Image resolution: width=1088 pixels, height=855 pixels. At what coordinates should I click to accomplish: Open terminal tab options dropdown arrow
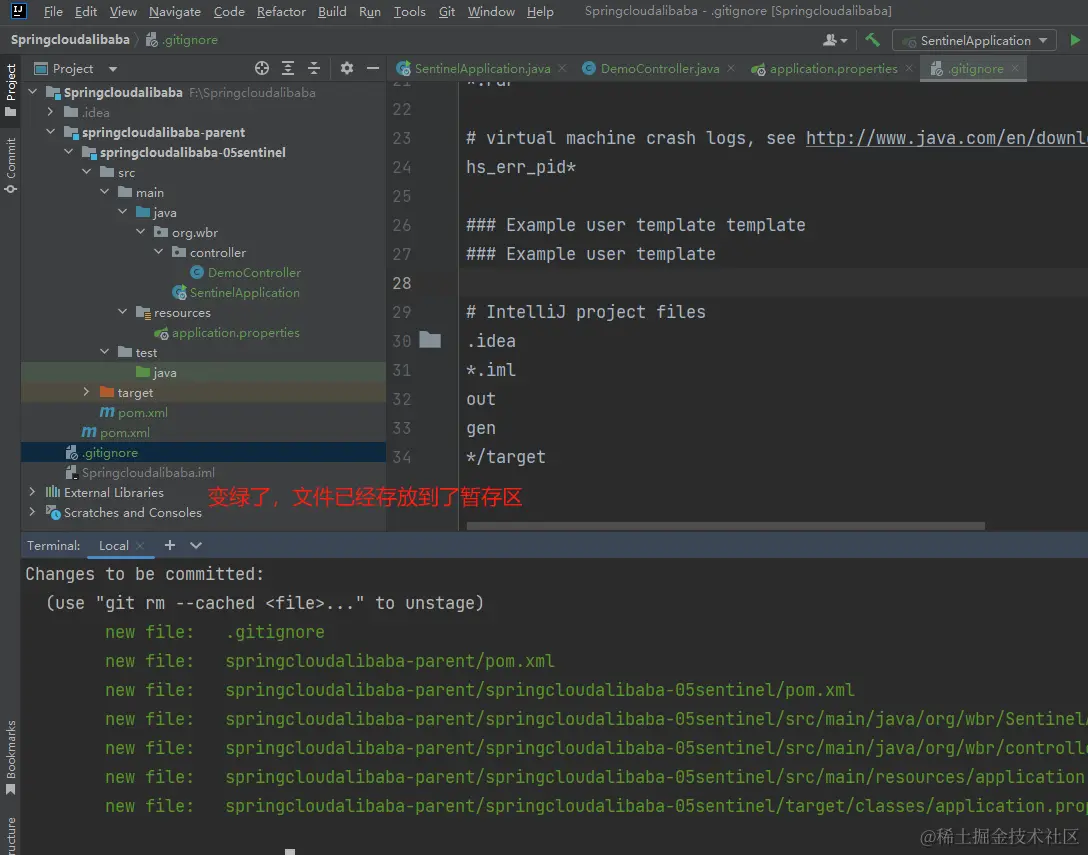pyautogui.click(x=196, y=545)
